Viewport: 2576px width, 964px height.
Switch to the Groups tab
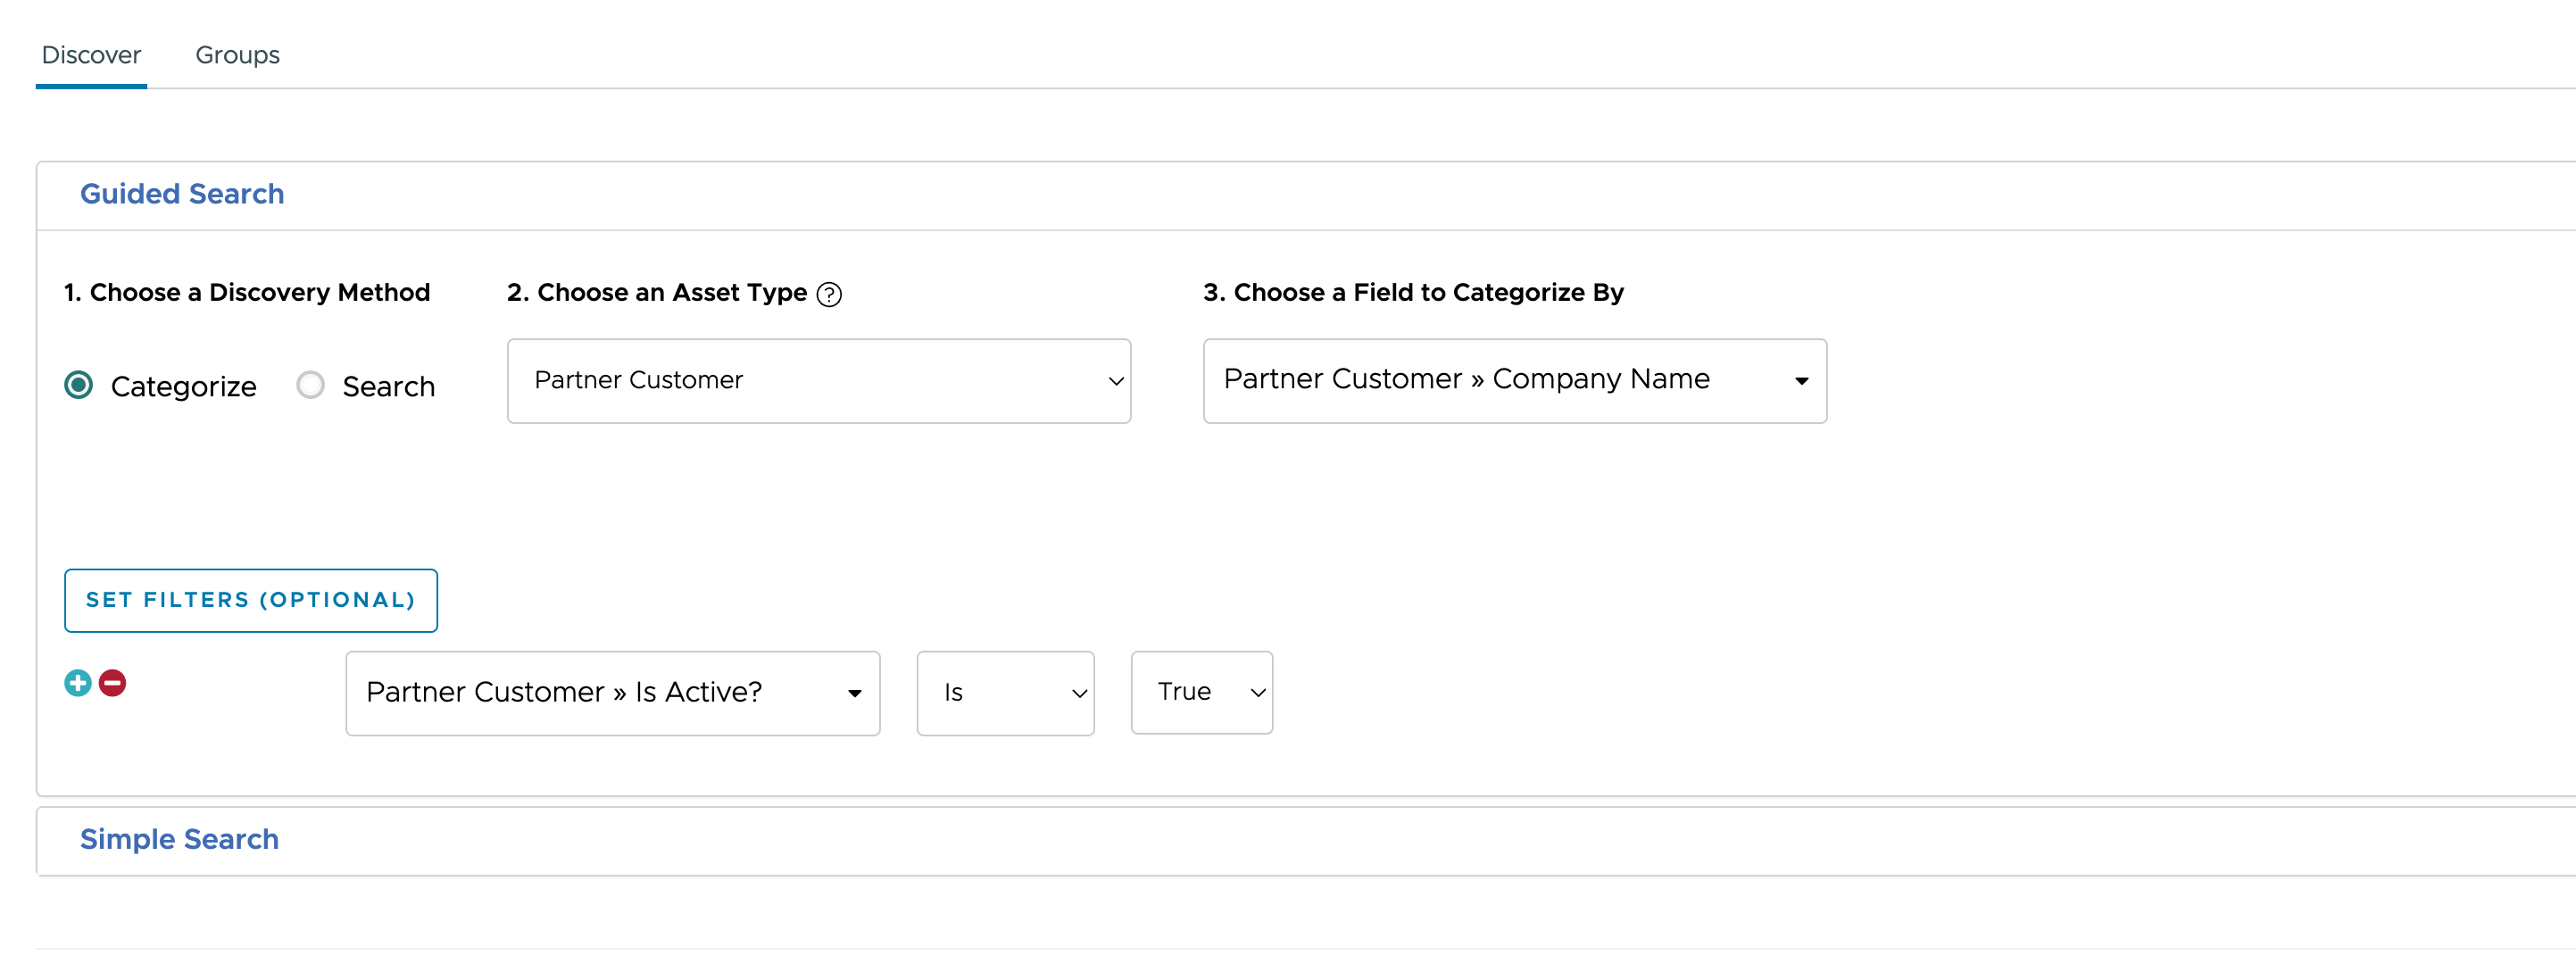[x=237, y=55]
